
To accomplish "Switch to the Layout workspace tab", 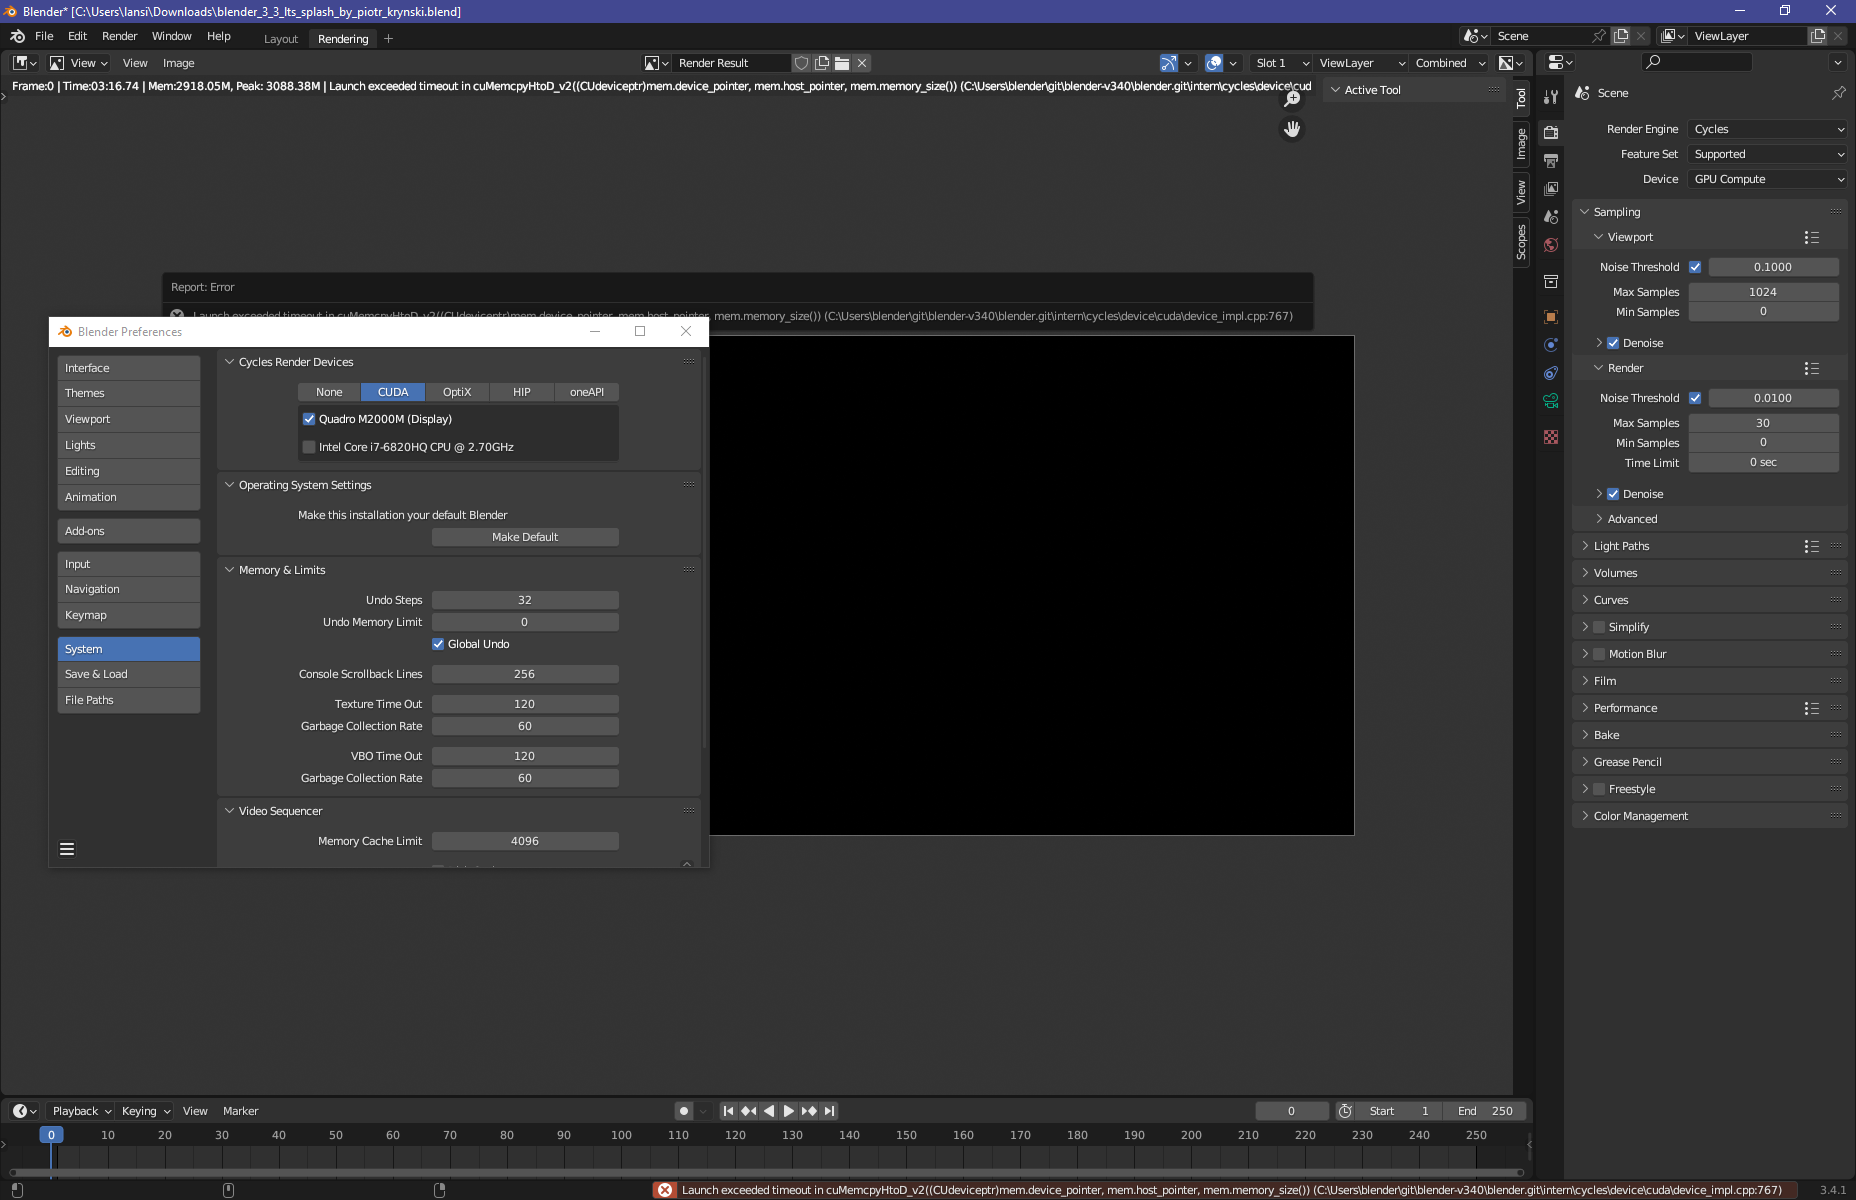I will click(x=281, y=39).
